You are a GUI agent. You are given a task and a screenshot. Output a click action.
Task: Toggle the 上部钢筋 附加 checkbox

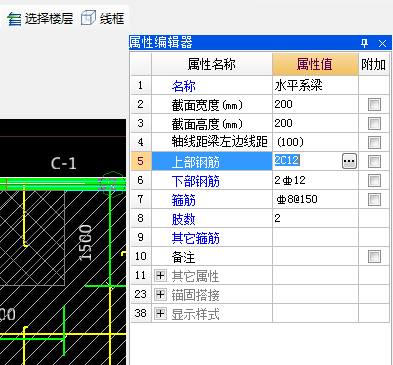click(374, 162)
